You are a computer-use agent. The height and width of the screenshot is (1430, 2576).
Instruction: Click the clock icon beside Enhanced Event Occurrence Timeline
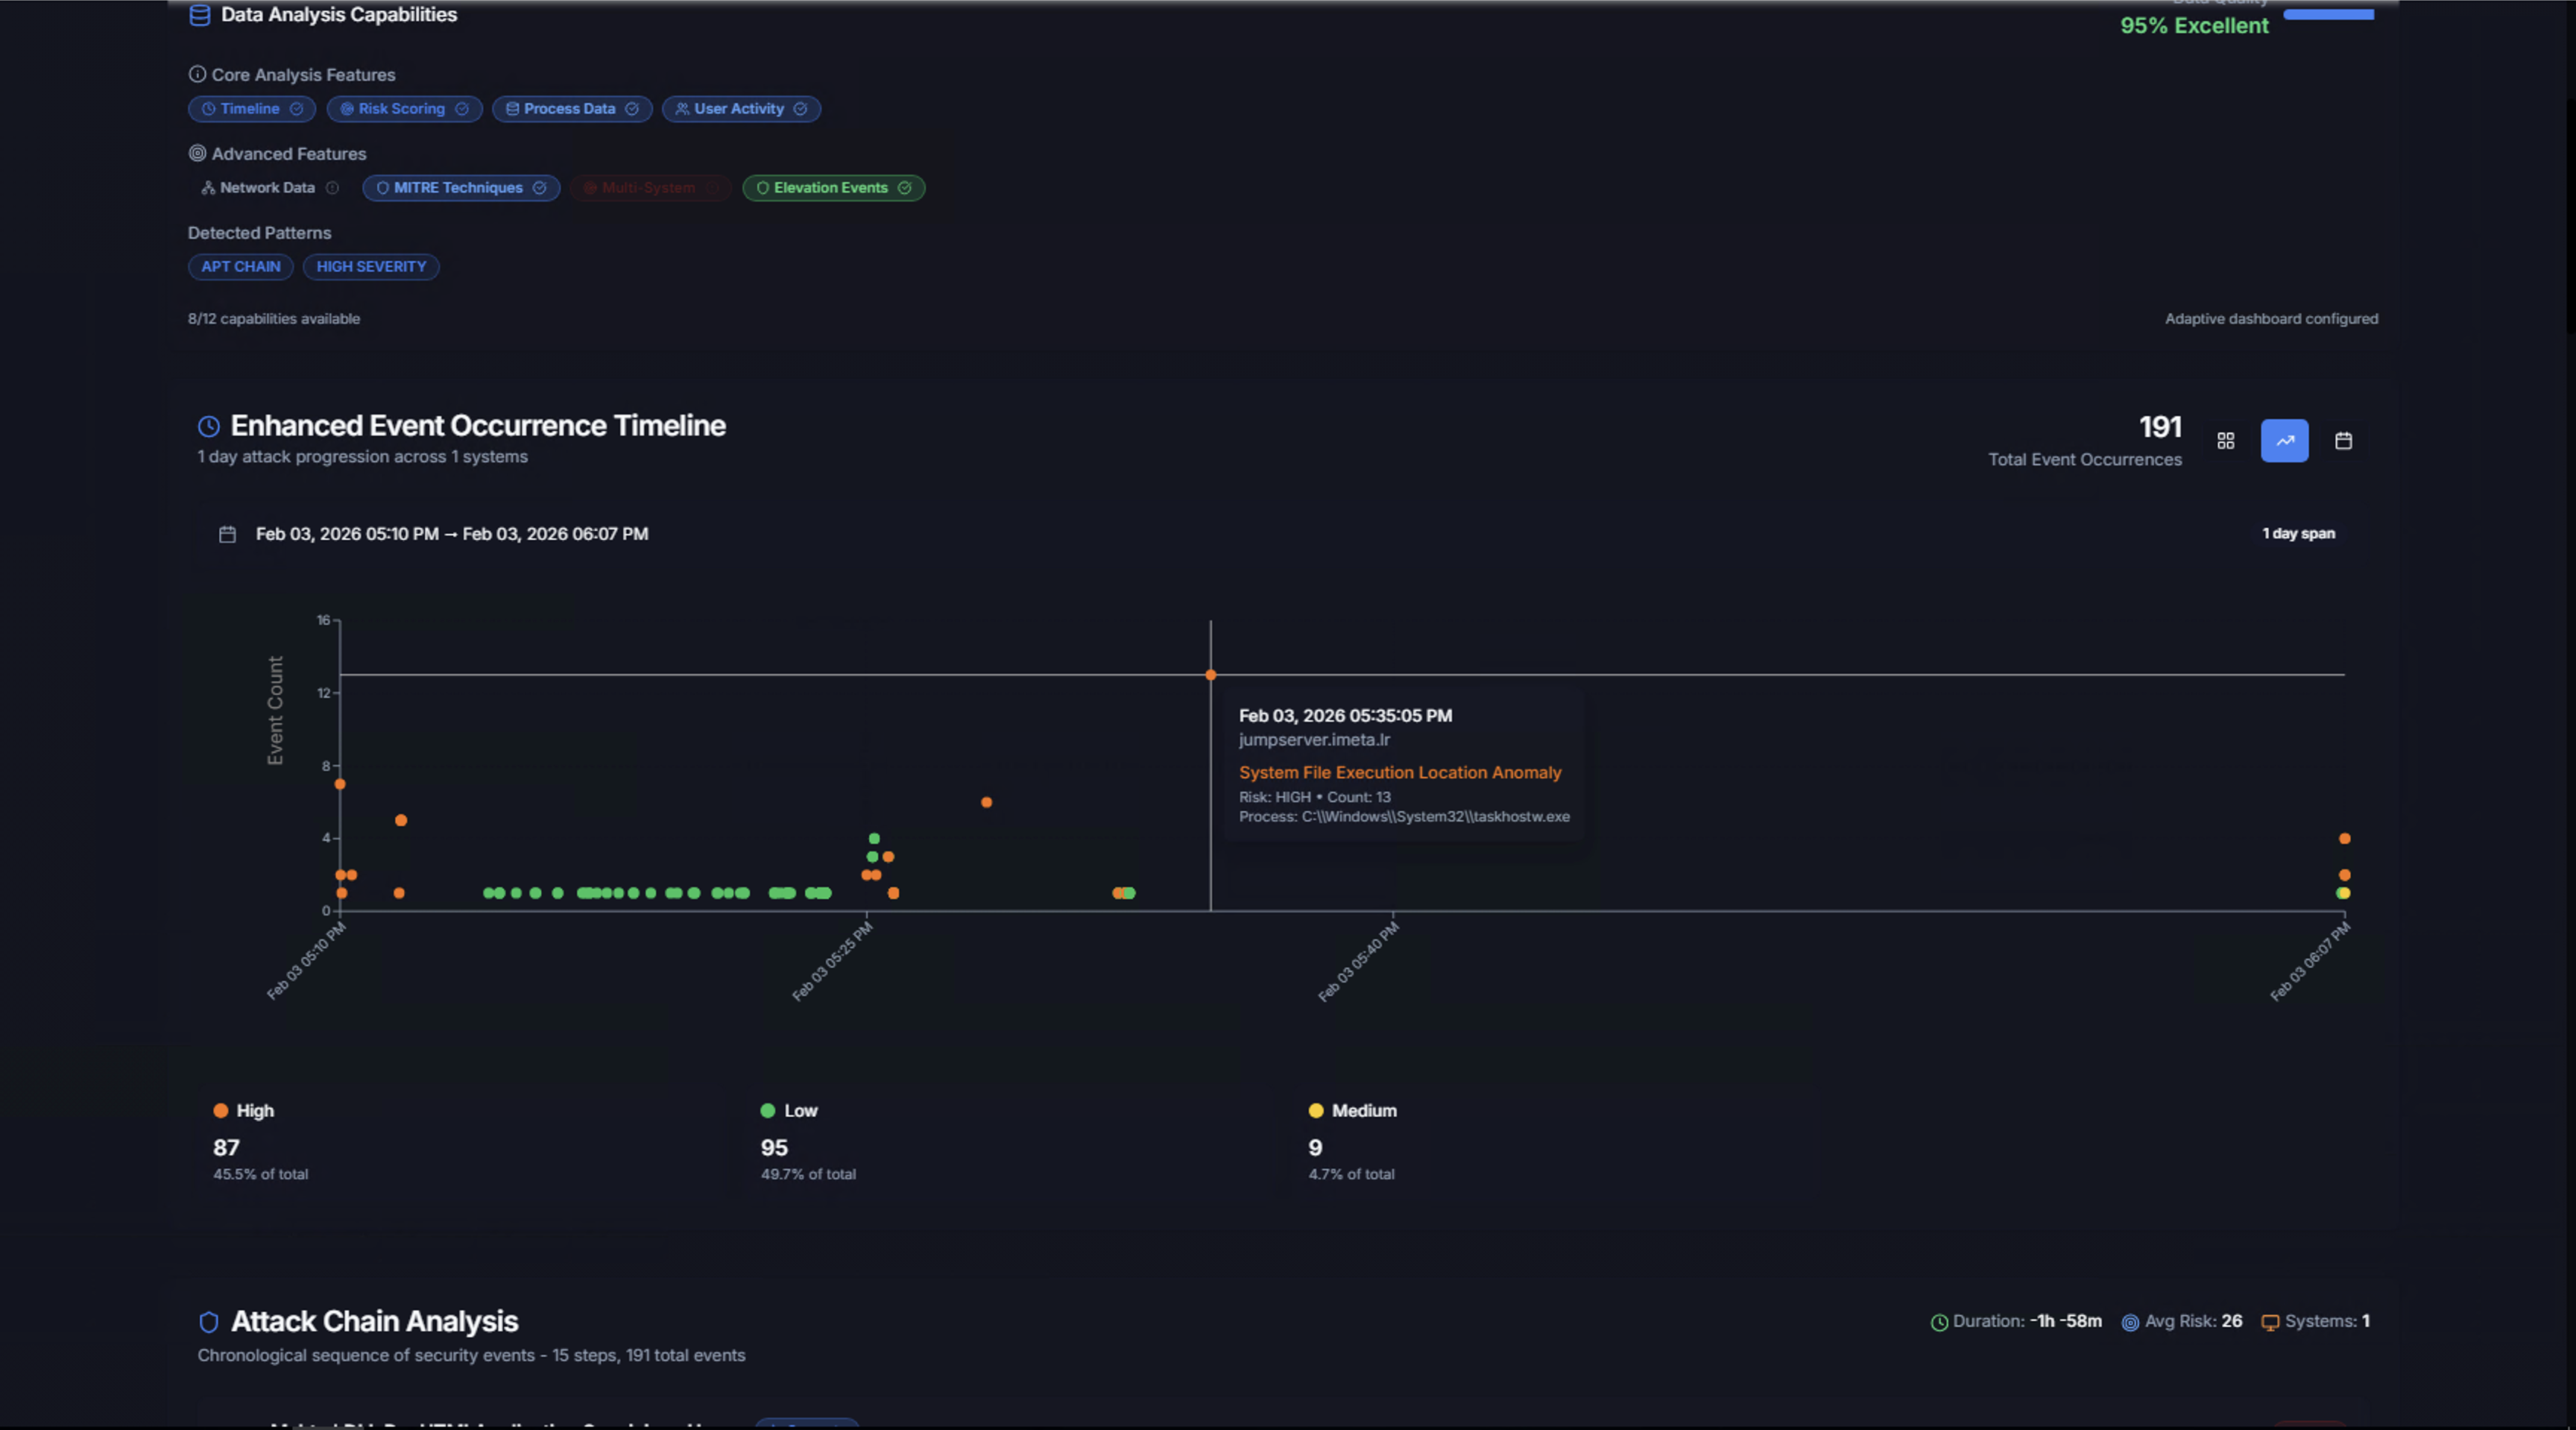click(x=207, y=426)
